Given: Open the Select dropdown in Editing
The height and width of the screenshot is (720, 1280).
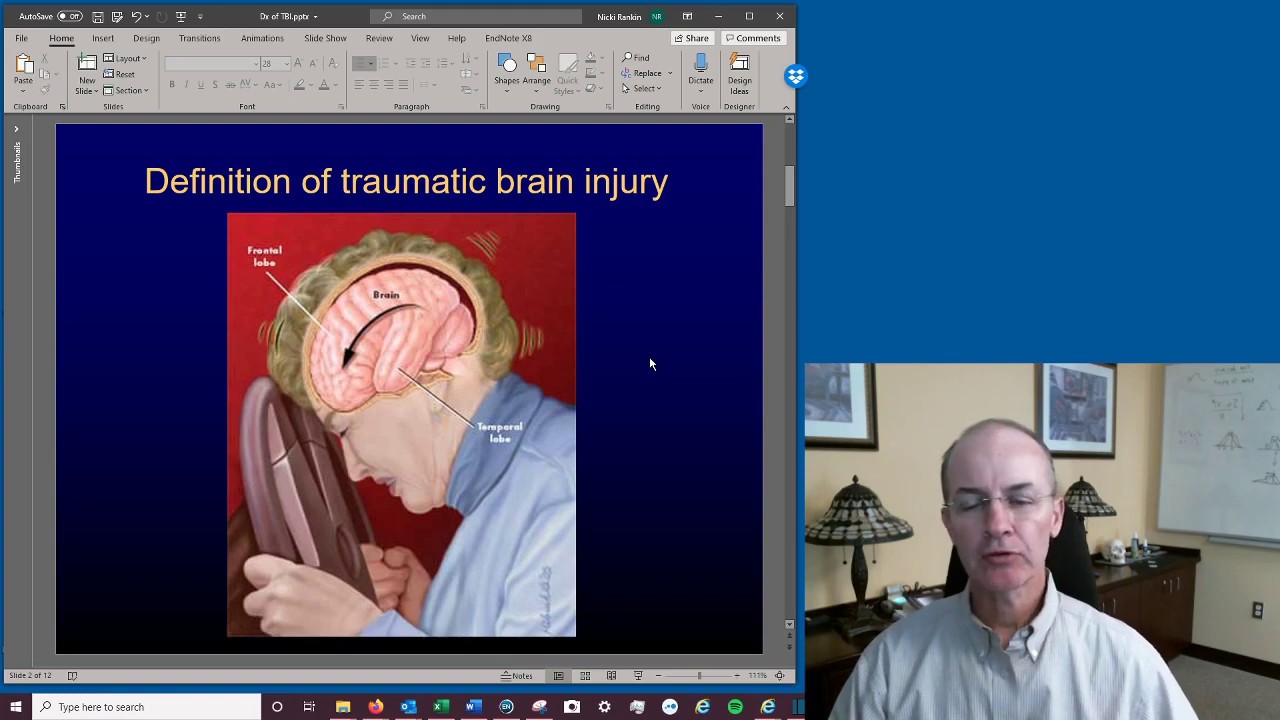Looking at the screenshot, I should point(641,88).
